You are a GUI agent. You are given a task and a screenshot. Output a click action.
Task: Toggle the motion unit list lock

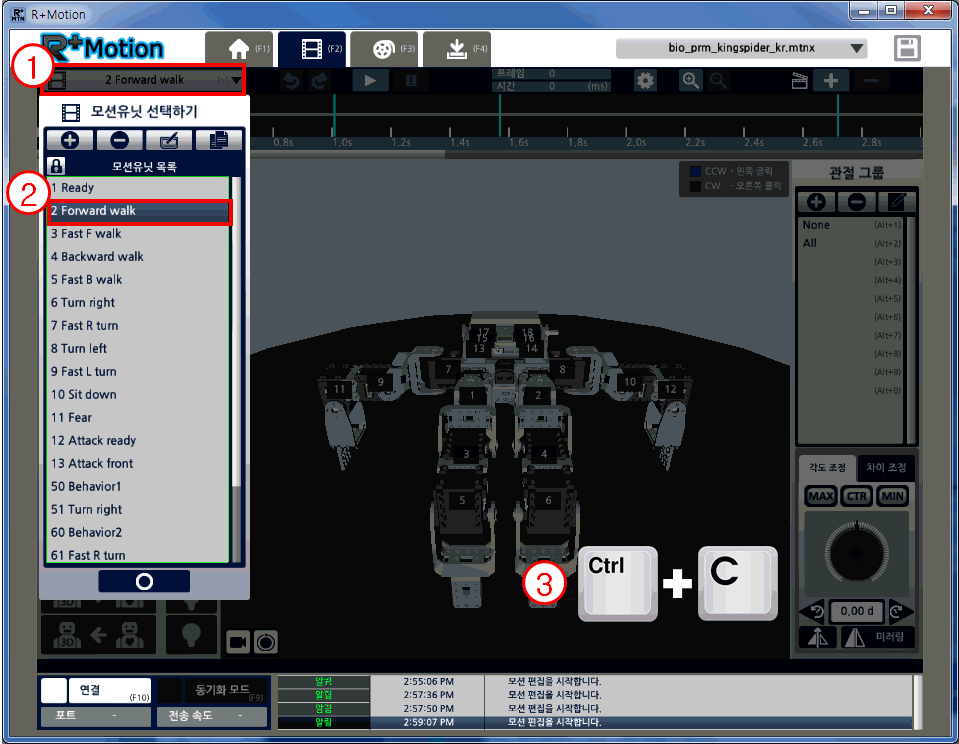[57, 166]
